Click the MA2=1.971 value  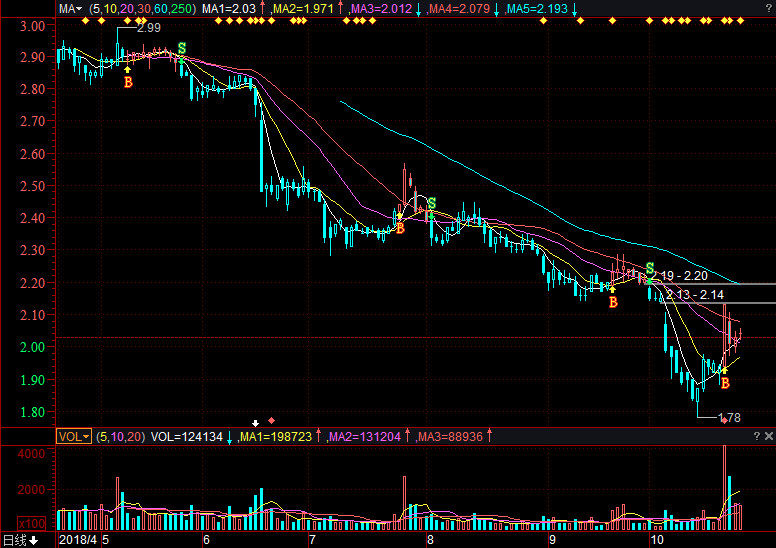(302, 8)
